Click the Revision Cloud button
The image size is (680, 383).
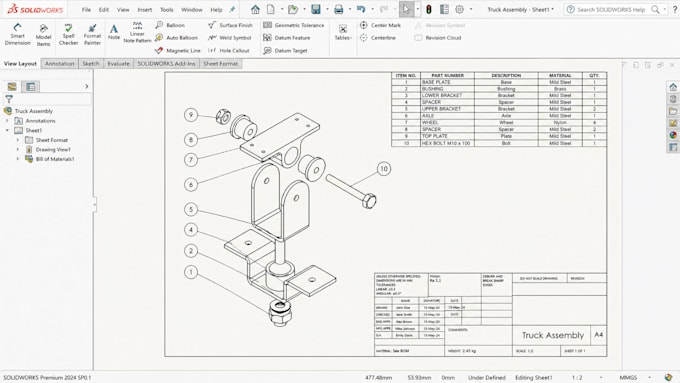click(x=438, y=38)
